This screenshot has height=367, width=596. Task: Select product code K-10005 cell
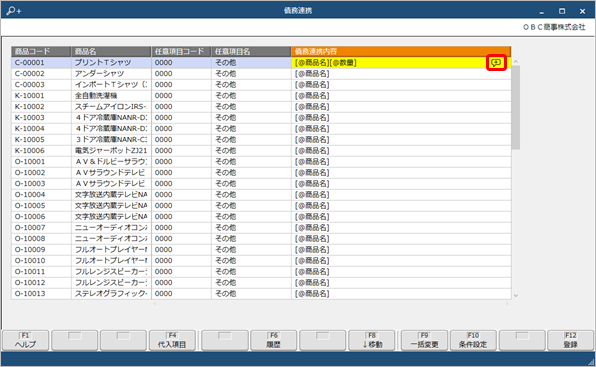point(41,140)
